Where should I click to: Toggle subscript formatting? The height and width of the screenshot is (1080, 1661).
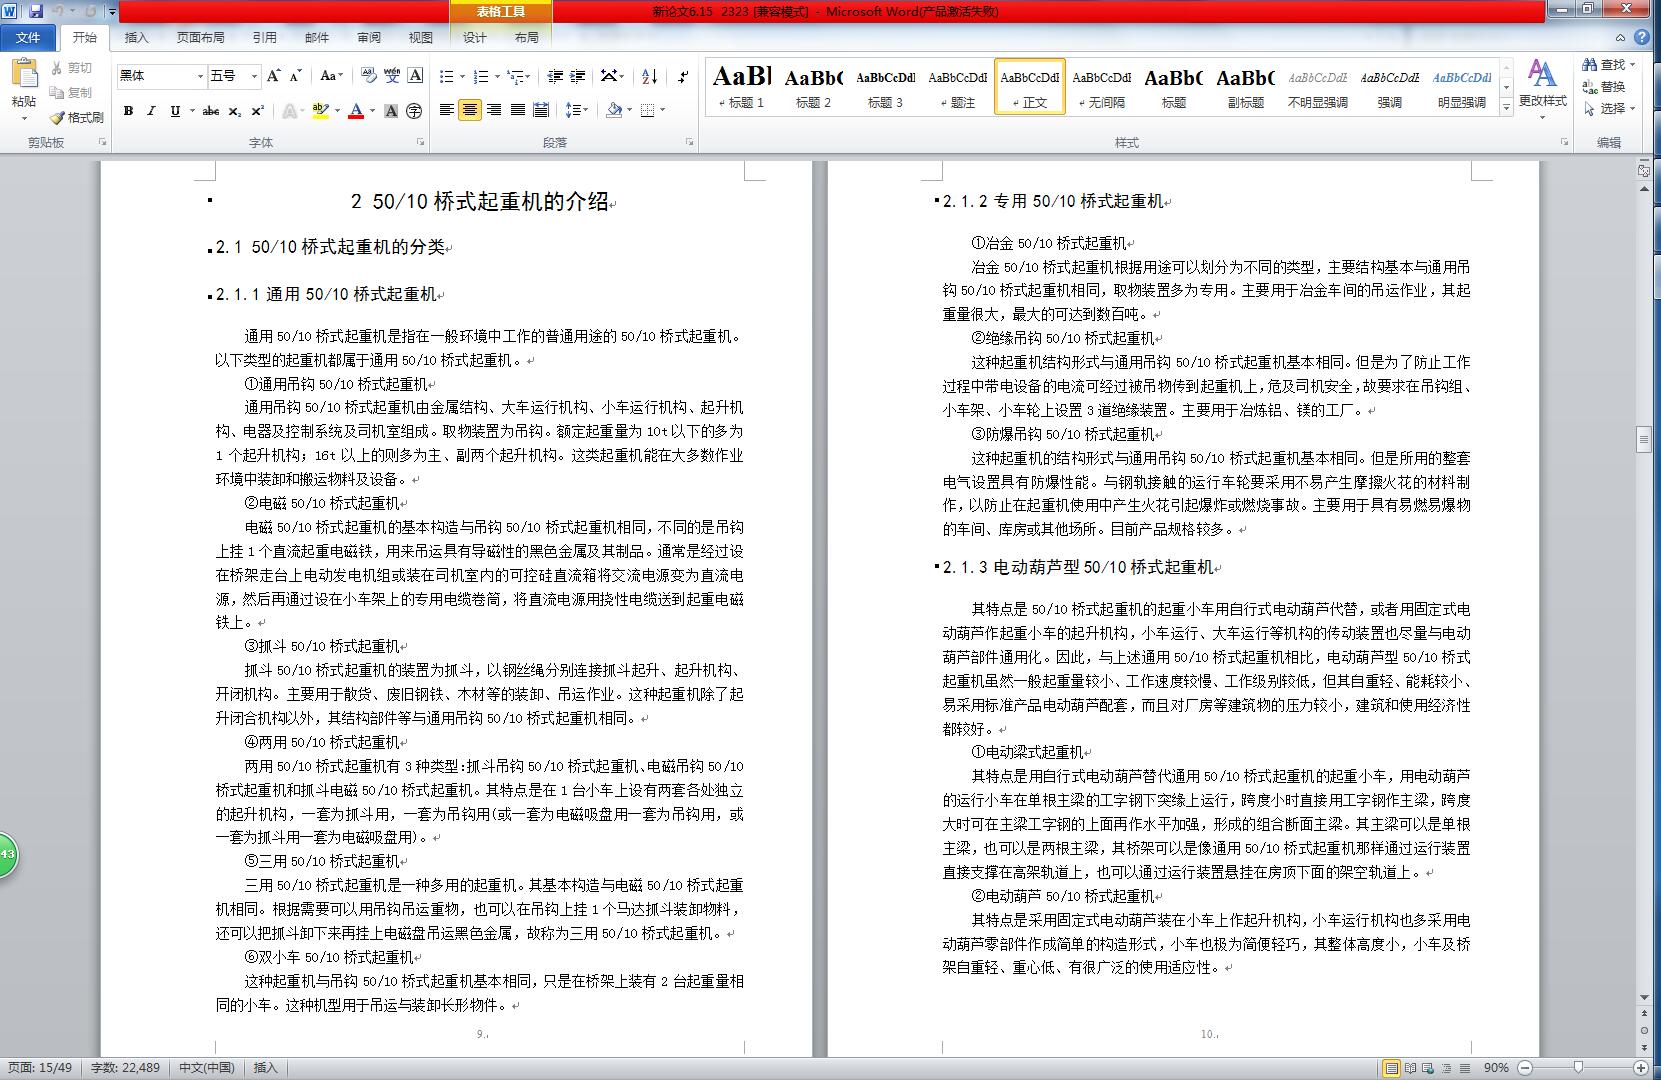coord(234,111)
